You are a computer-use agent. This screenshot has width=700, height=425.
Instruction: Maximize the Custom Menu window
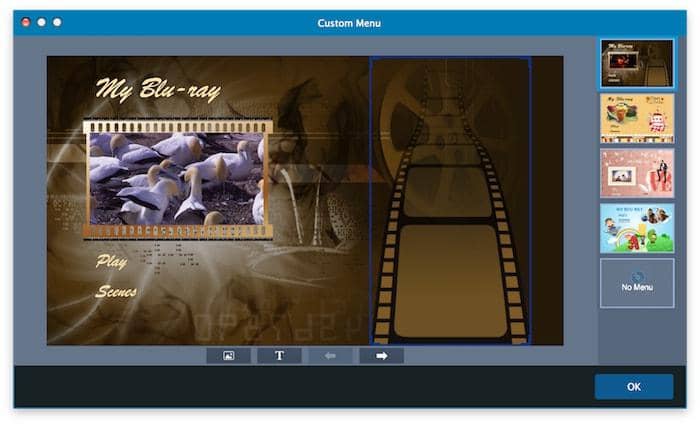pyautogui.click(x=57, y=22)
